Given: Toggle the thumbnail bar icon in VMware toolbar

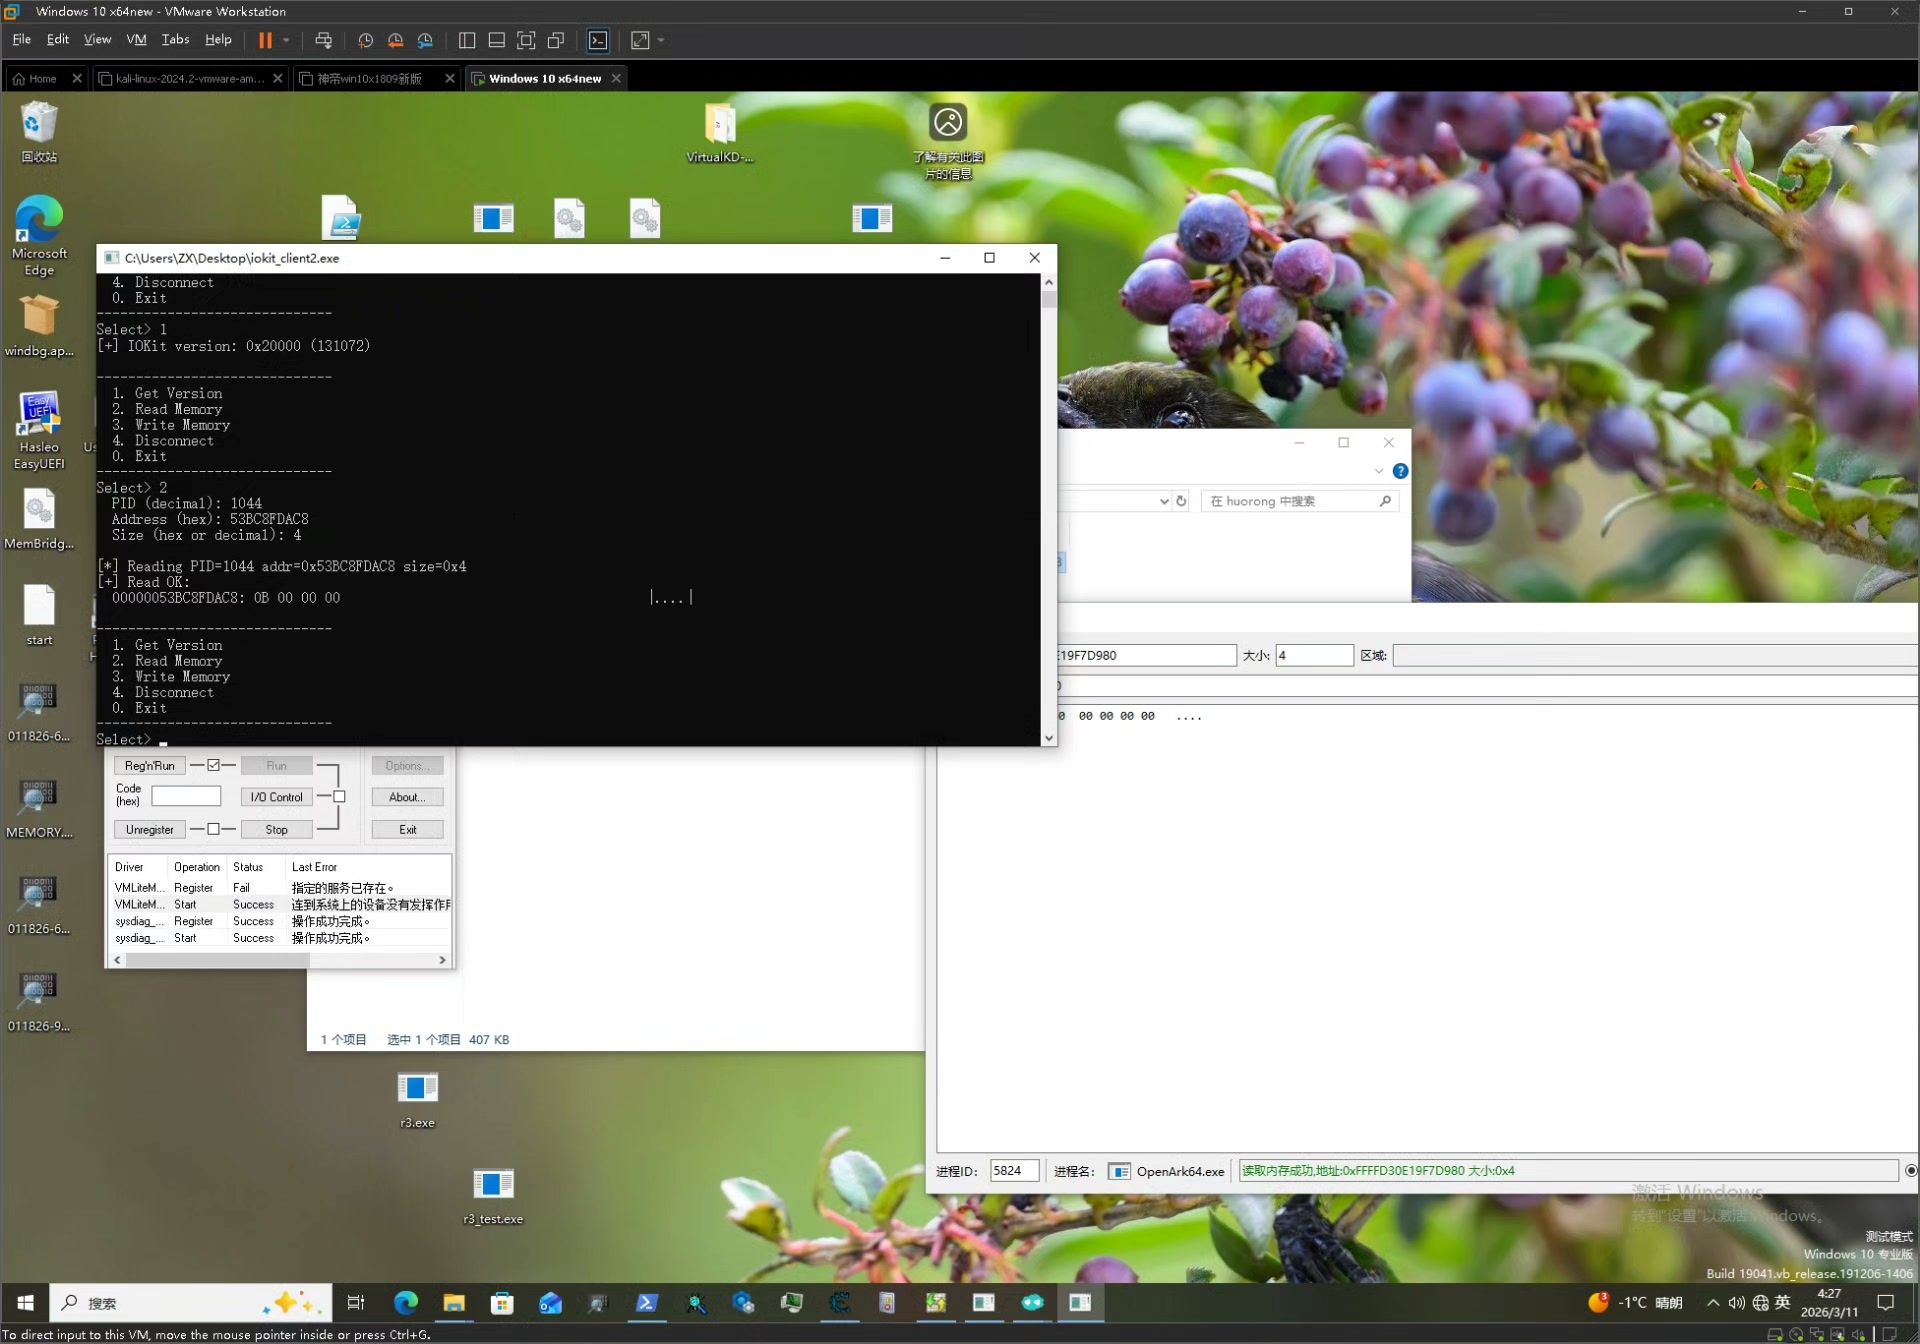Looking at the screenshot, I should tap(496, 40).
